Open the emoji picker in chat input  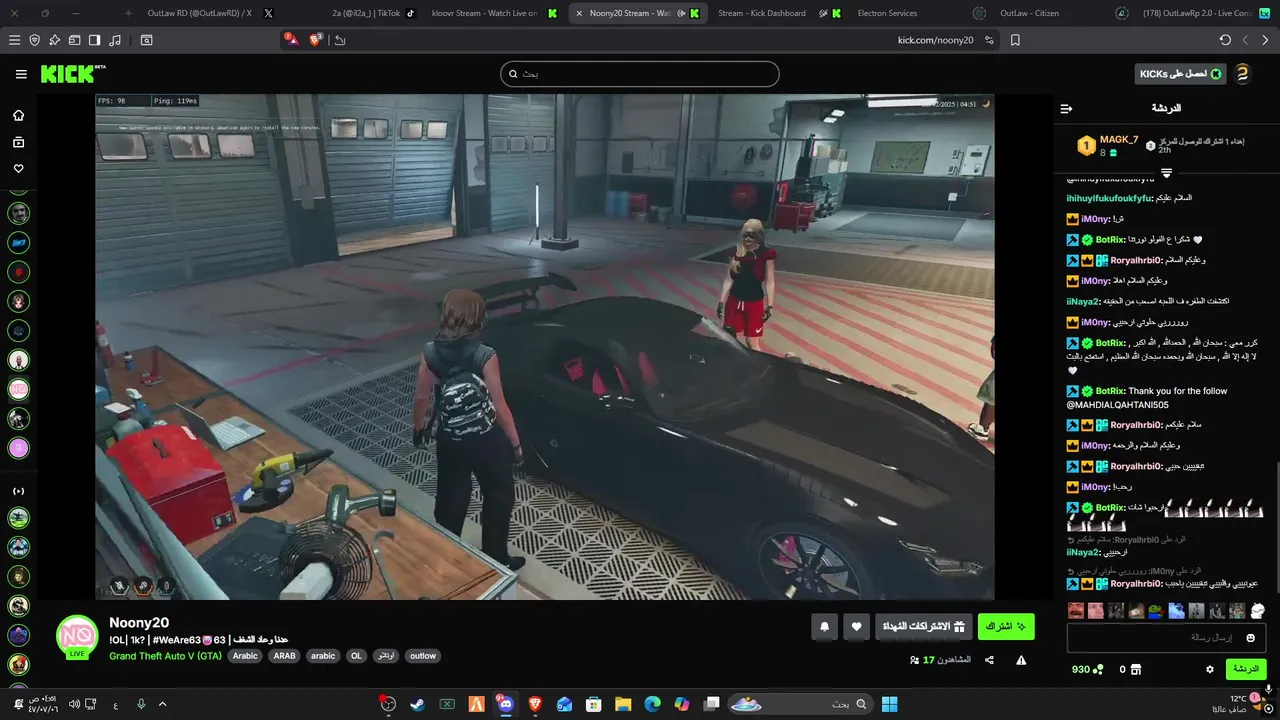pyautogui.click(x=1251, y=637)
